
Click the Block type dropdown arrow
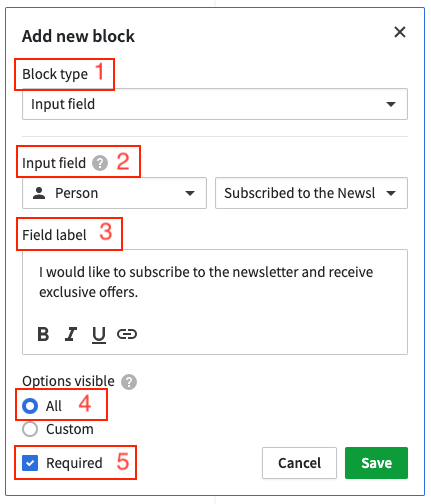[391, 104]
